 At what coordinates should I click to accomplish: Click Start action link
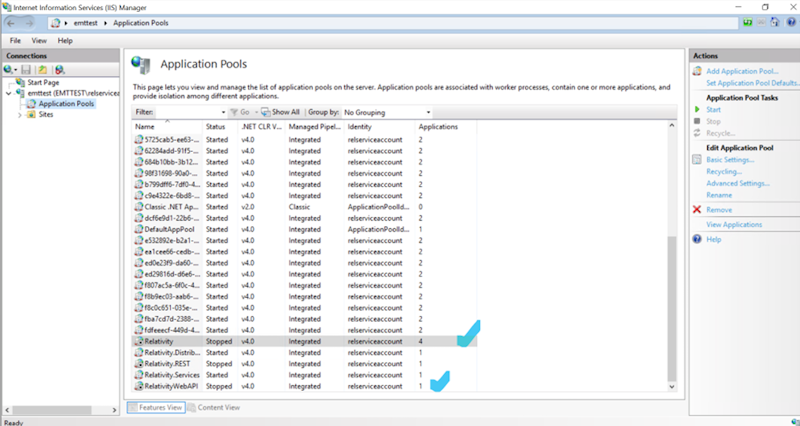(713, 109)
